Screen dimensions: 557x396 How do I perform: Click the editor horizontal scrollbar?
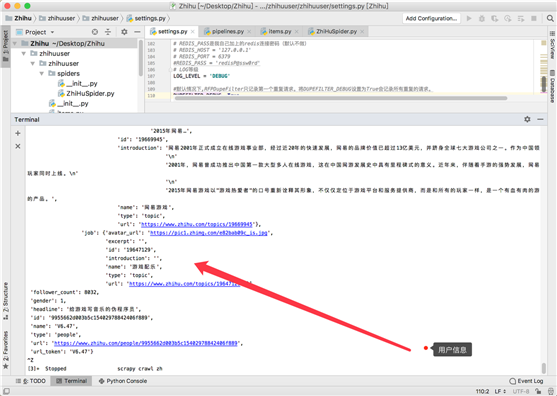[x=340, y=98]
